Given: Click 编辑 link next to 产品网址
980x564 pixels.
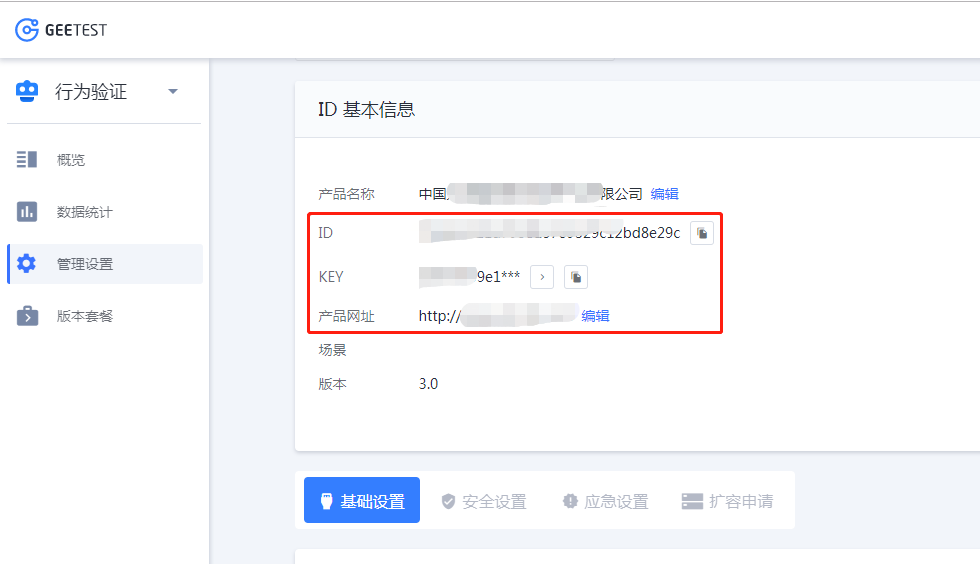Looking at the screenshot, I should pos(595,316).
